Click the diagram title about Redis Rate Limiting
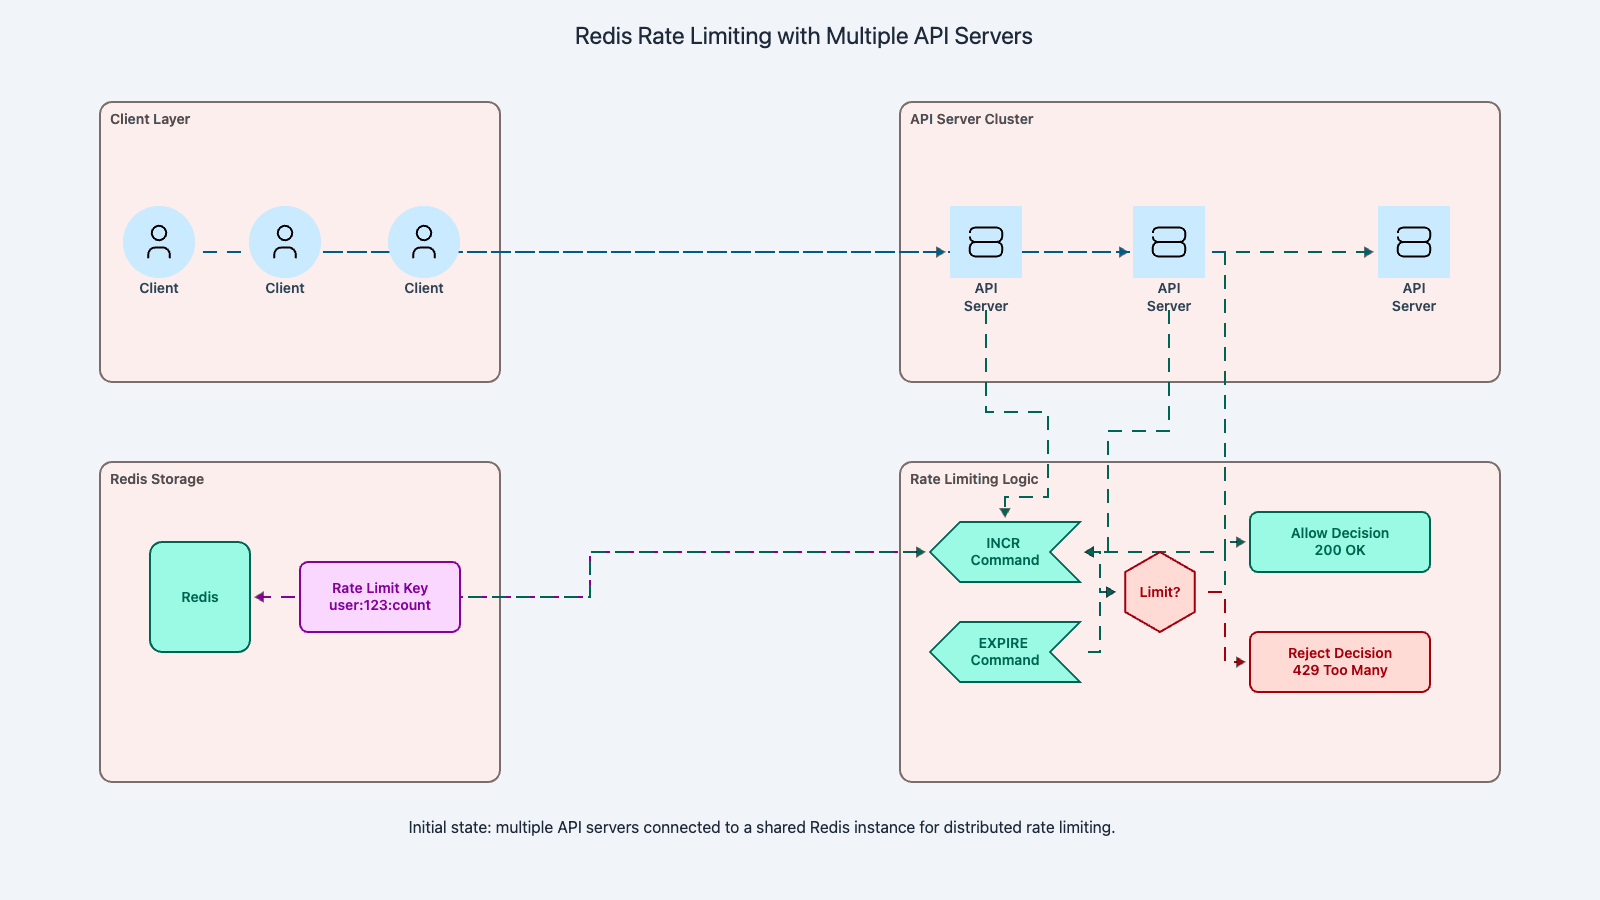 pos(803,36)
